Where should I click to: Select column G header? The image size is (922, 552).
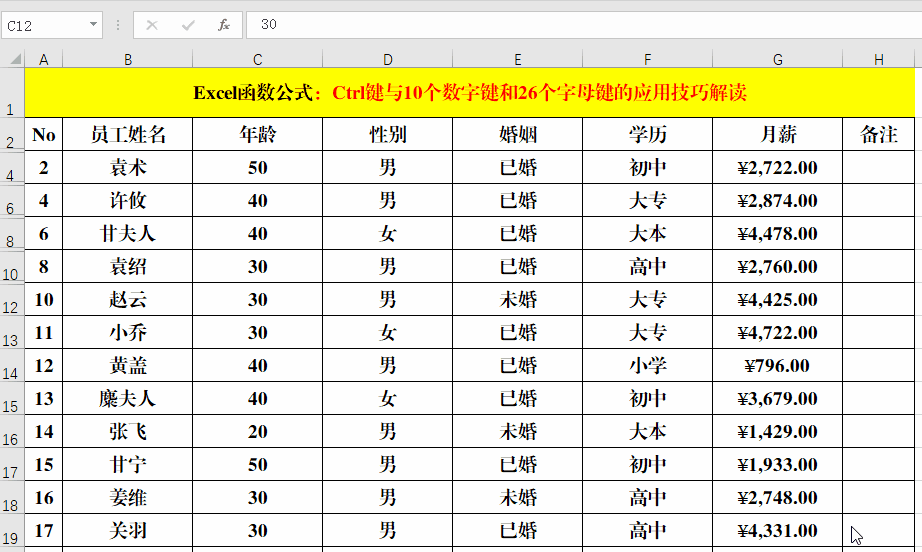(777, 59)
